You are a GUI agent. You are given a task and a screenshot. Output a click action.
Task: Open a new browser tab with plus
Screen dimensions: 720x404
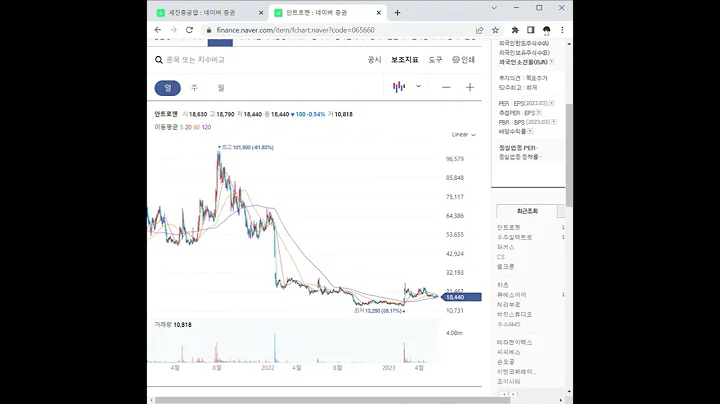click(398, 13)
